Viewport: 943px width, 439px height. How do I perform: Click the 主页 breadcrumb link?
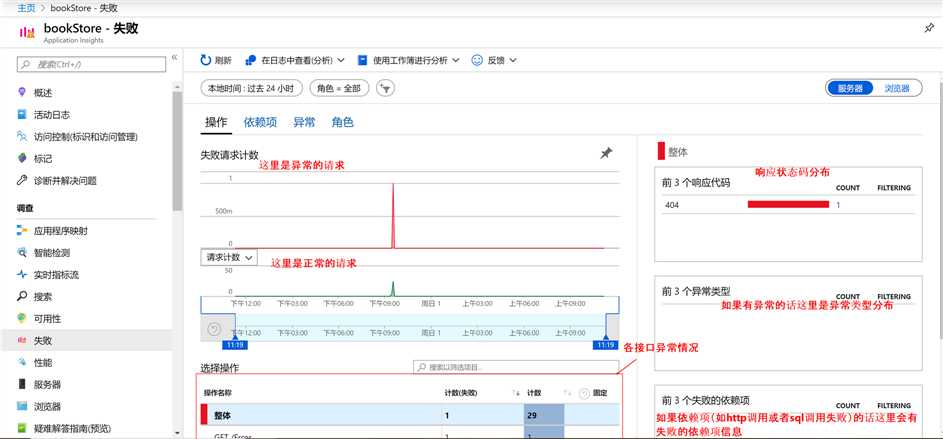26,8
